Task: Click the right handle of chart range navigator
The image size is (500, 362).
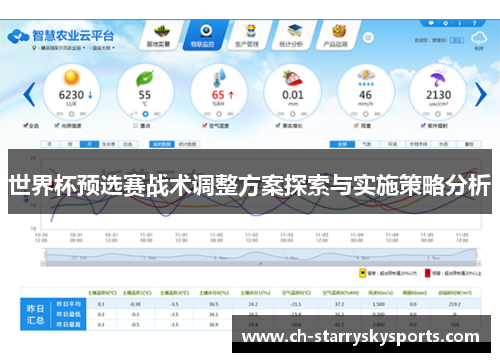Action: [x=476, y=255]
